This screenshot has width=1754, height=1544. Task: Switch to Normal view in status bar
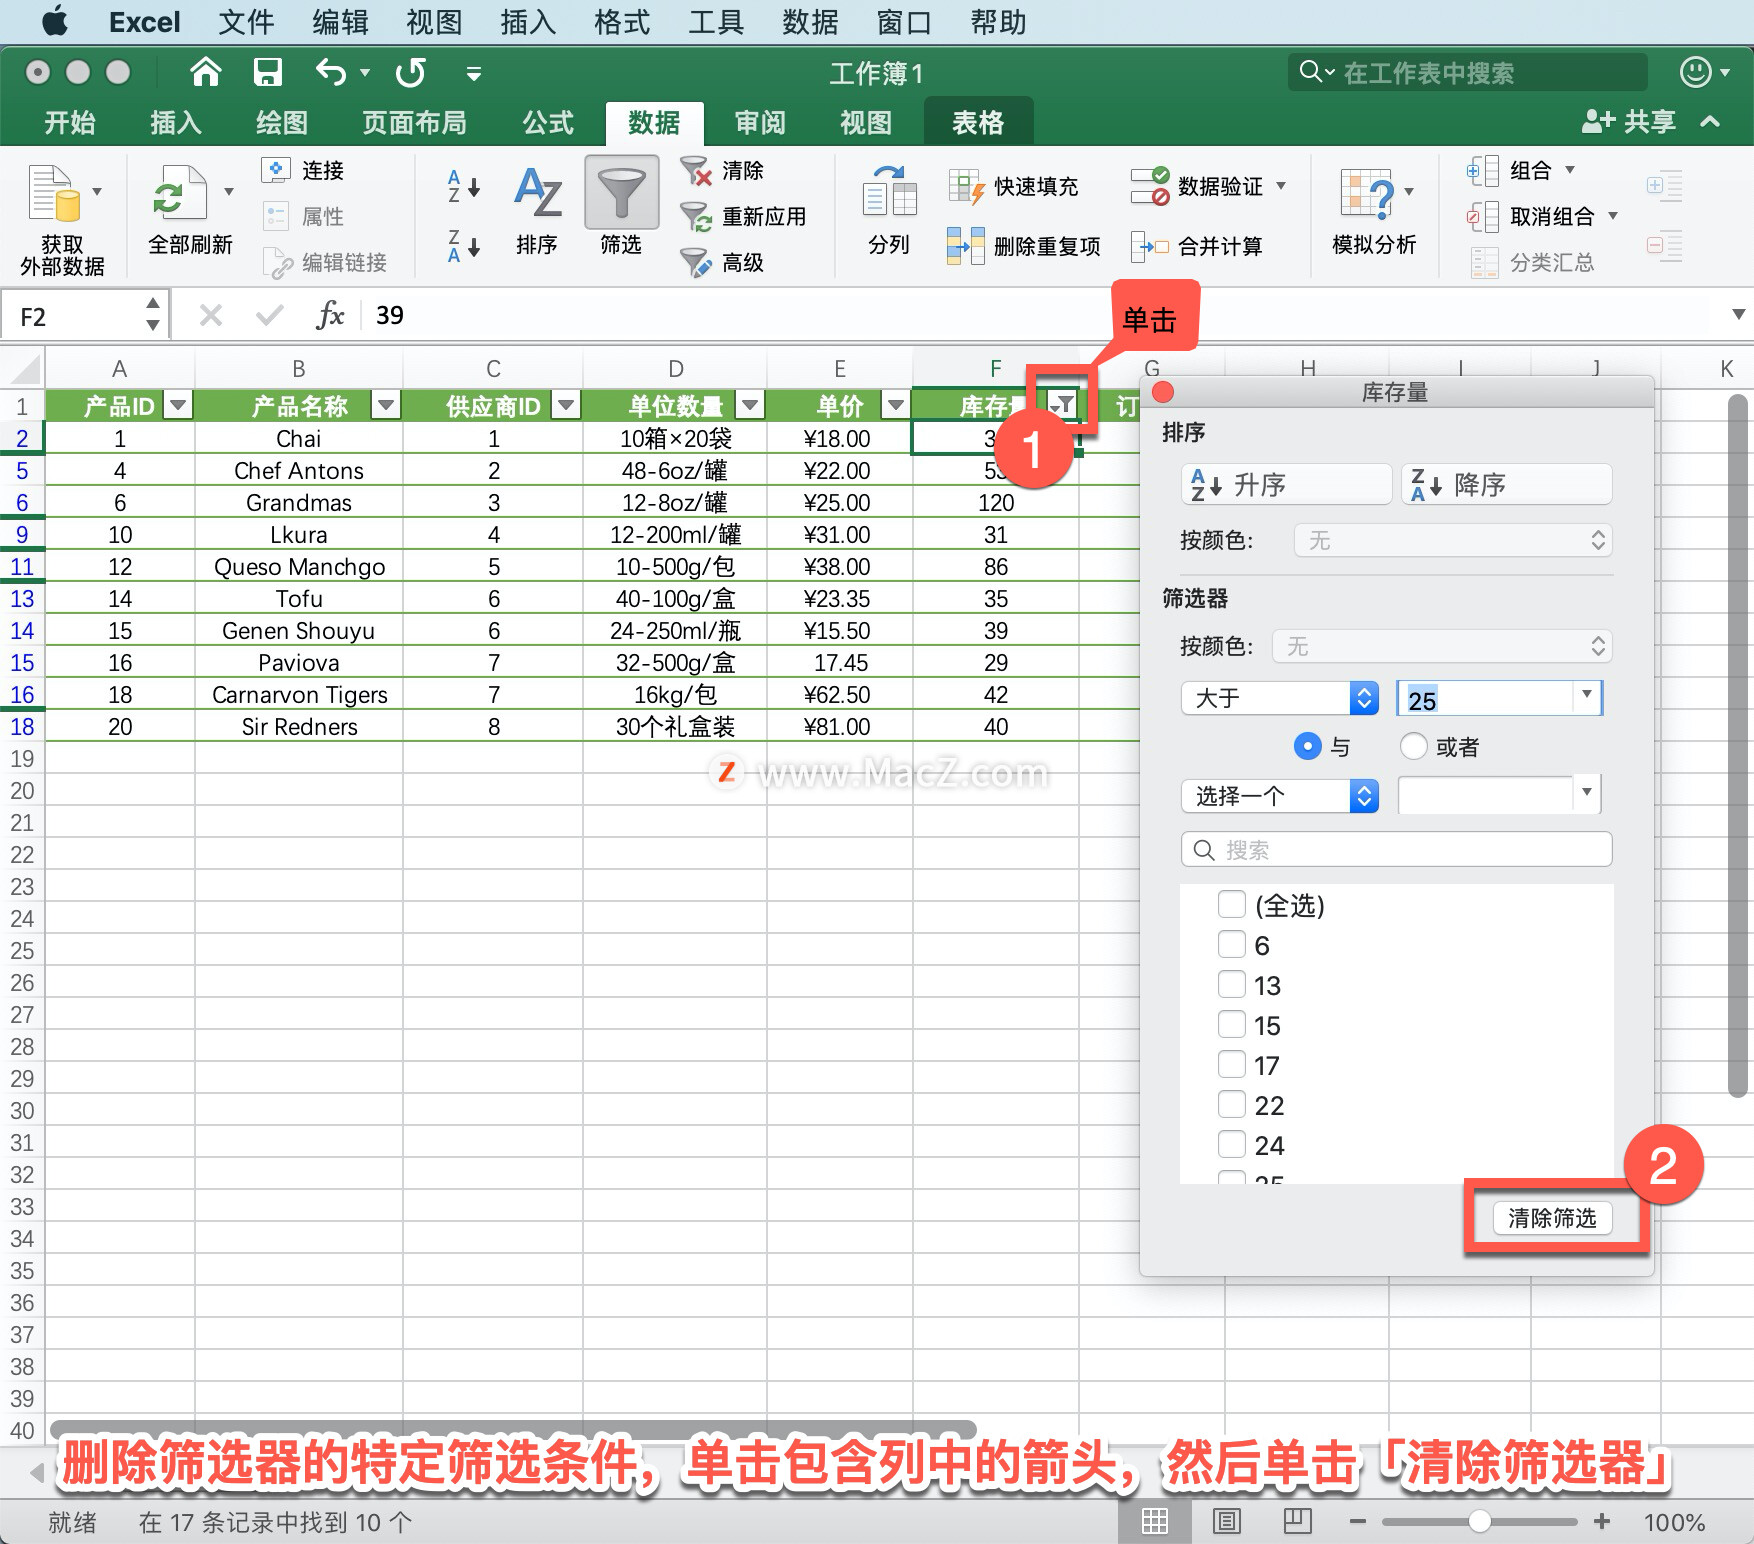coord(1155,1521)
